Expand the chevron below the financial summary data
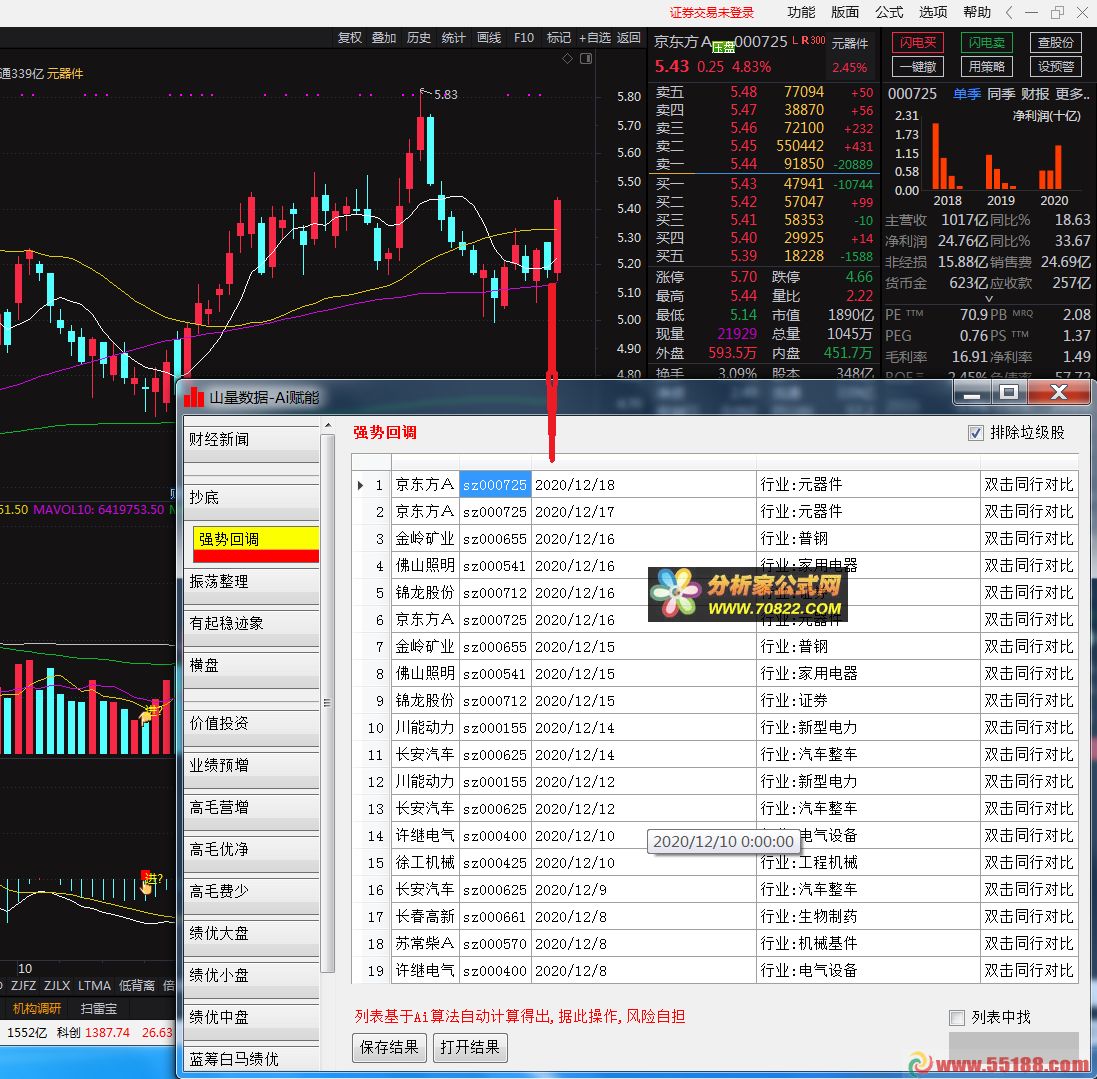The image size is (1097, 1079). pos(989,299)
